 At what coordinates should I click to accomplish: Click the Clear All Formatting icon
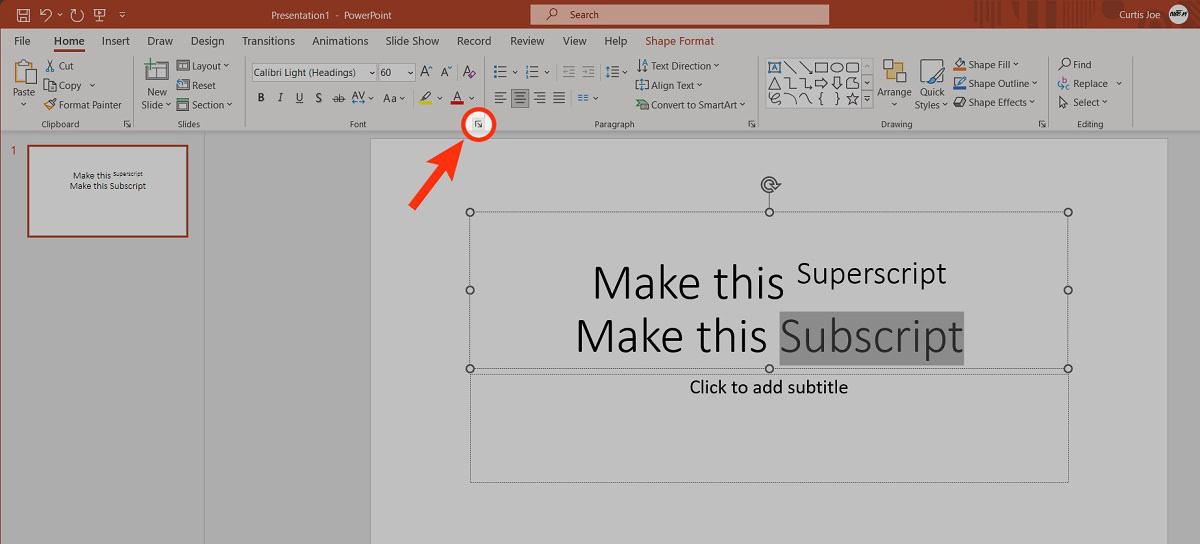(x=469, y=72)
